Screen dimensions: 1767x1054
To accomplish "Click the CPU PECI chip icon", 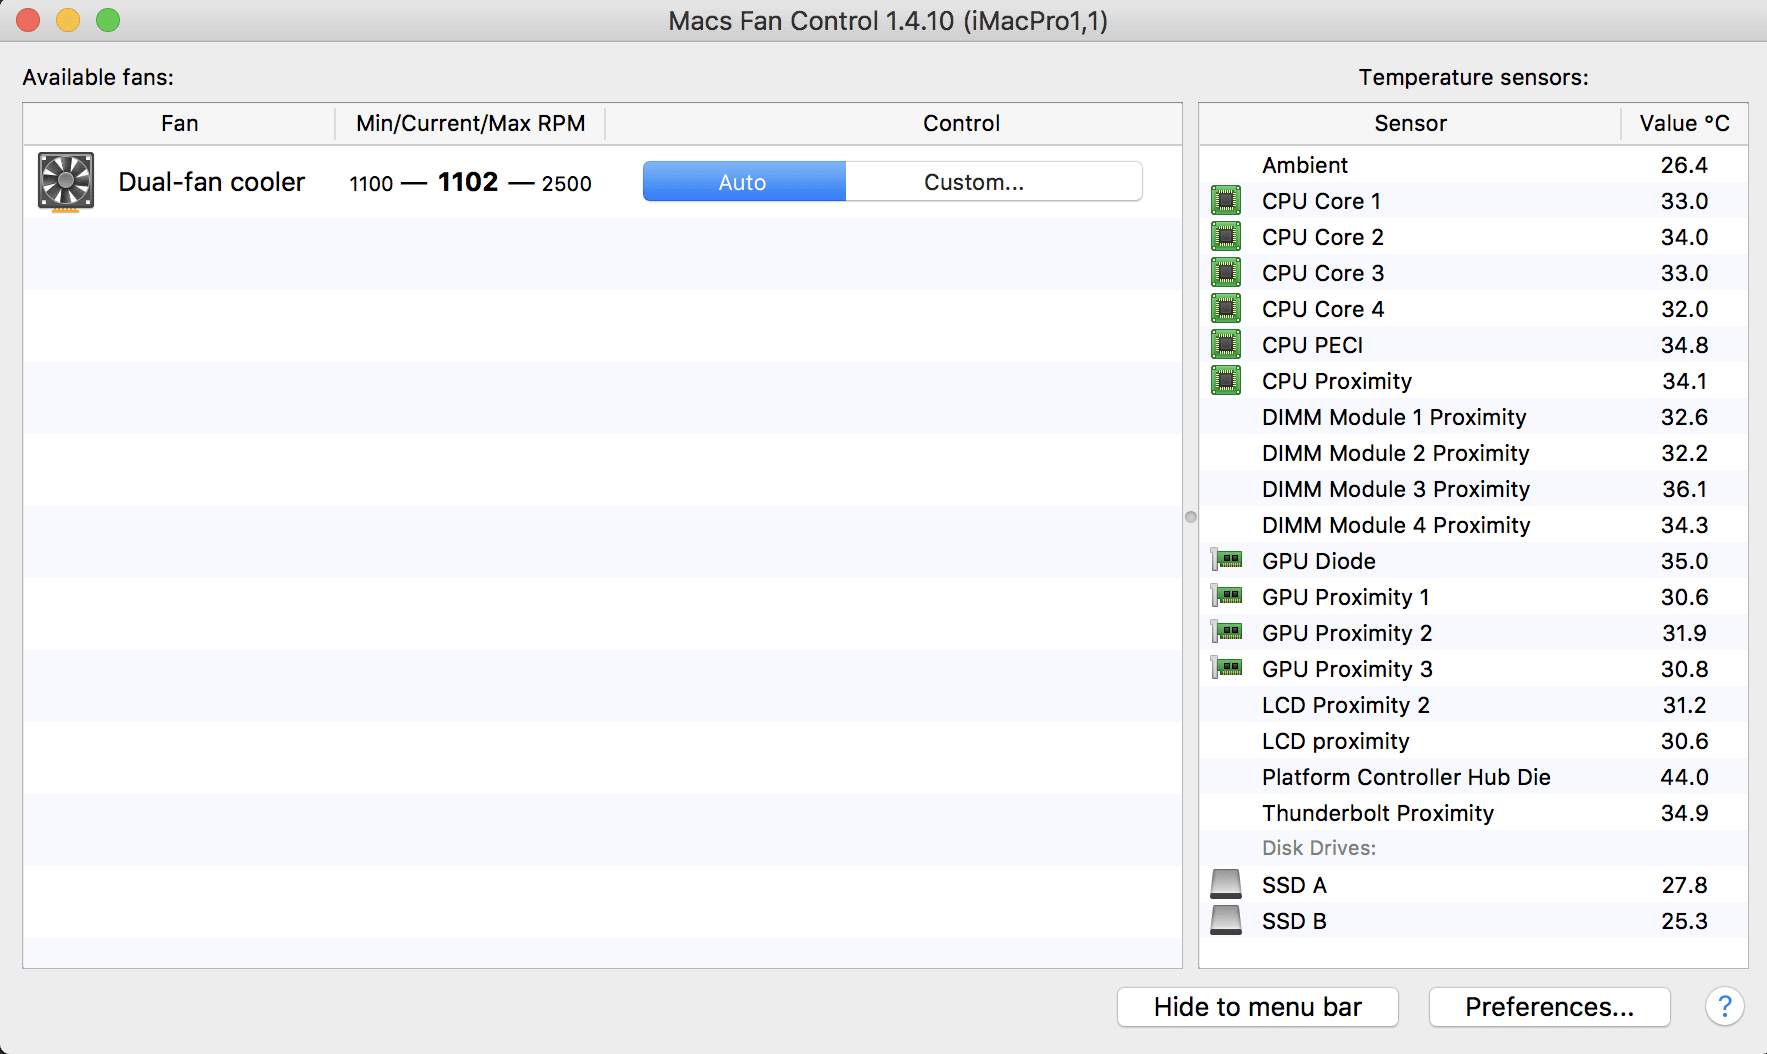I will [1225, 345].
